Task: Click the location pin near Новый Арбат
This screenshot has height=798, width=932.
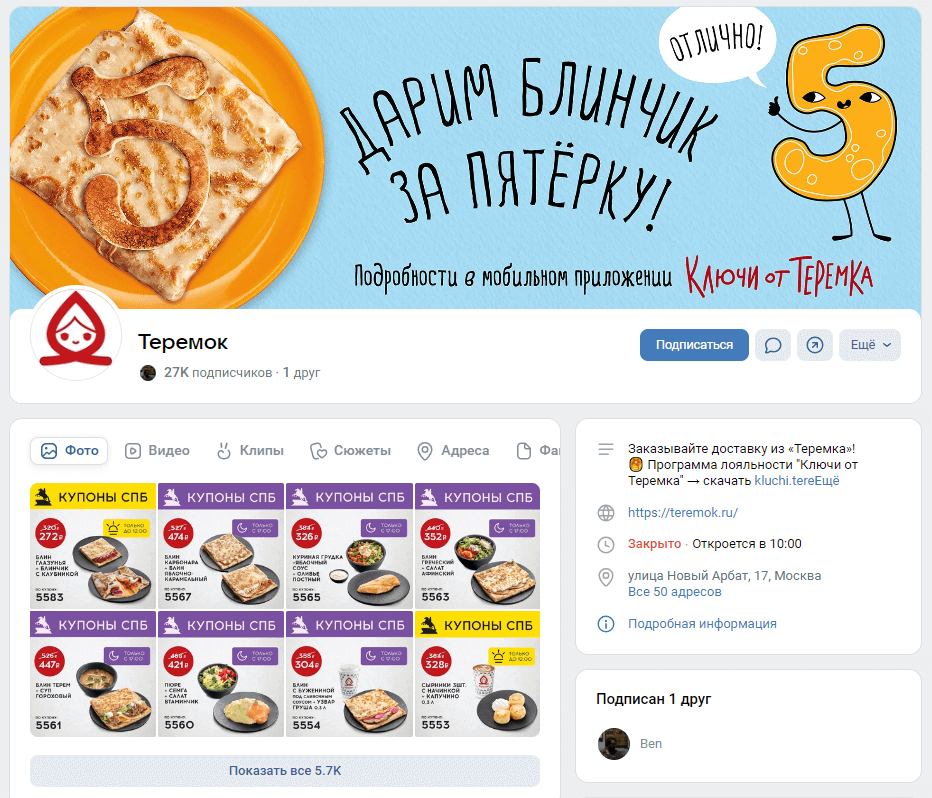Action: (606, 577)
